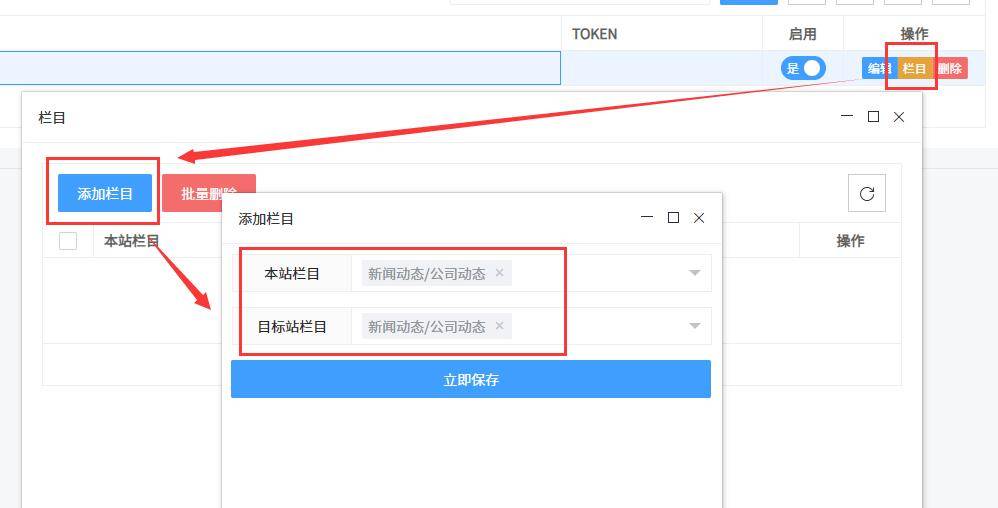998x508 pixels.
Task: Click the refresh icon in the 栏目 dialog
Action: click(x=866, y=194)
